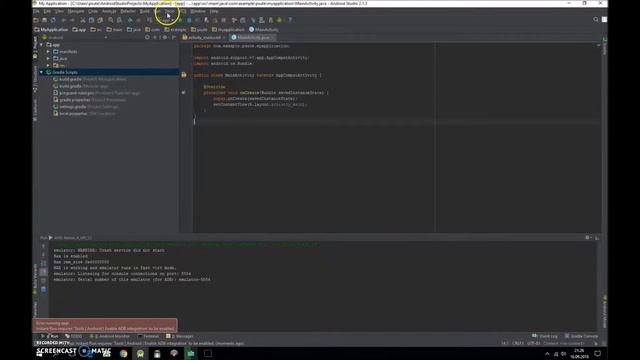Click the MyApplication breadcrumb

click(x=51, y=29)
